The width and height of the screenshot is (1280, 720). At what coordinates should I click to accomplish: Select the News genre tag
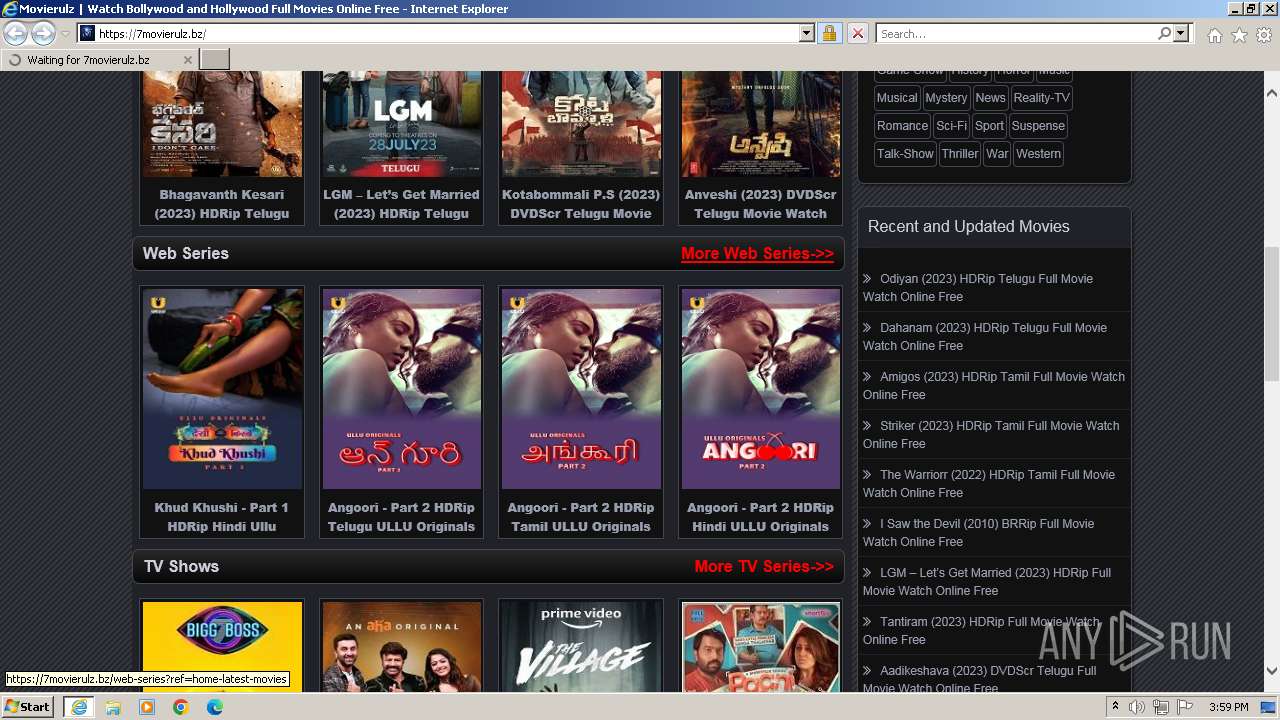tap(990, 98)
